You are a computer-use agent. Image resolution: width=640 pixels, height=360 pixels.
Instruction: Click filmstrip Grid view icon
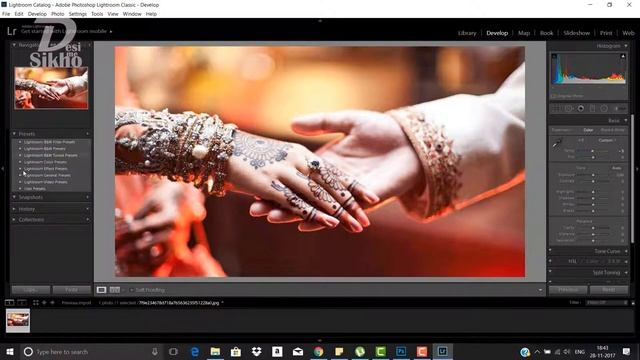click(36, 303)
